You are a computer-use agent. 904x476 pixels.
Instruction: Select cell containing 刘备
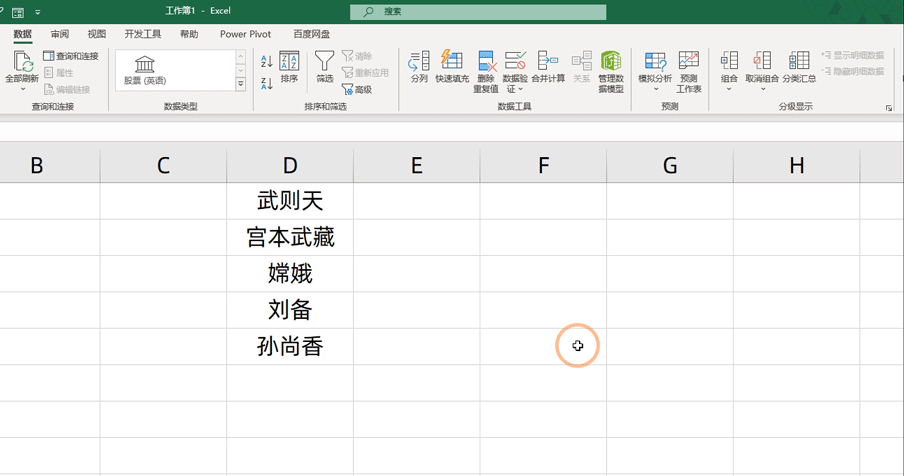pyautogui.click(x=290, y=310)
